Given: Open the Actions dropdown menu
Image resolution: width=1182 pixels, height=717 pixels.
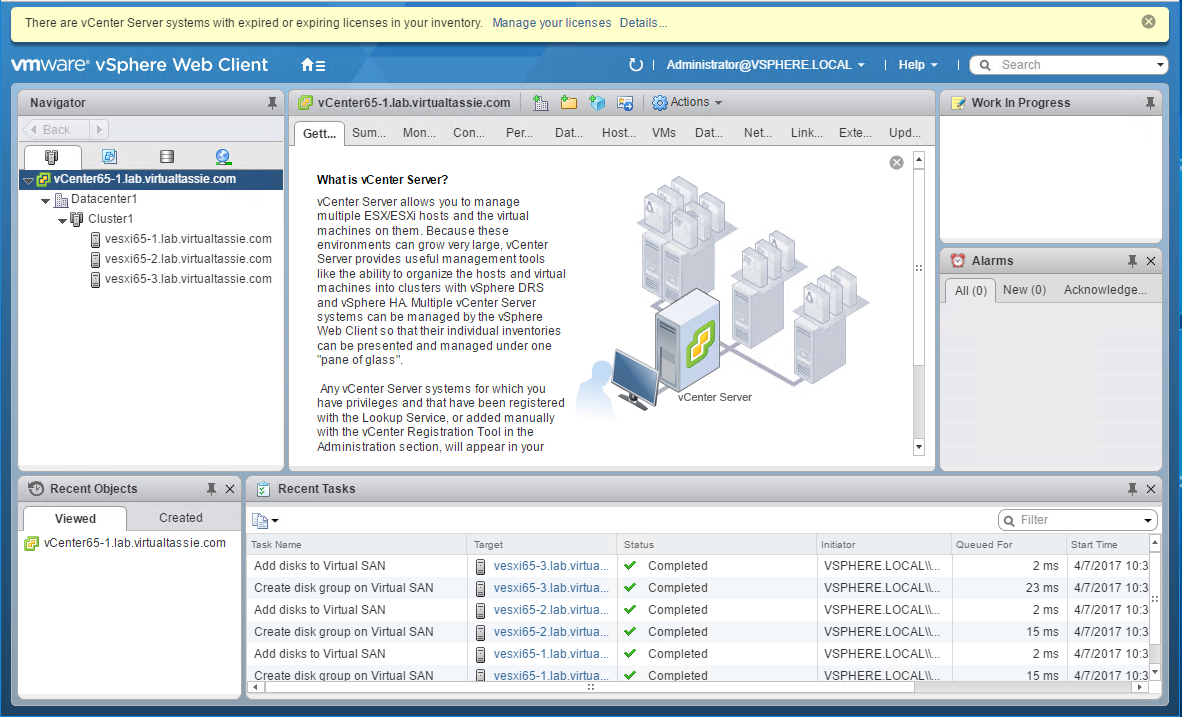Looking at the screenshot, I should (687, 103).
